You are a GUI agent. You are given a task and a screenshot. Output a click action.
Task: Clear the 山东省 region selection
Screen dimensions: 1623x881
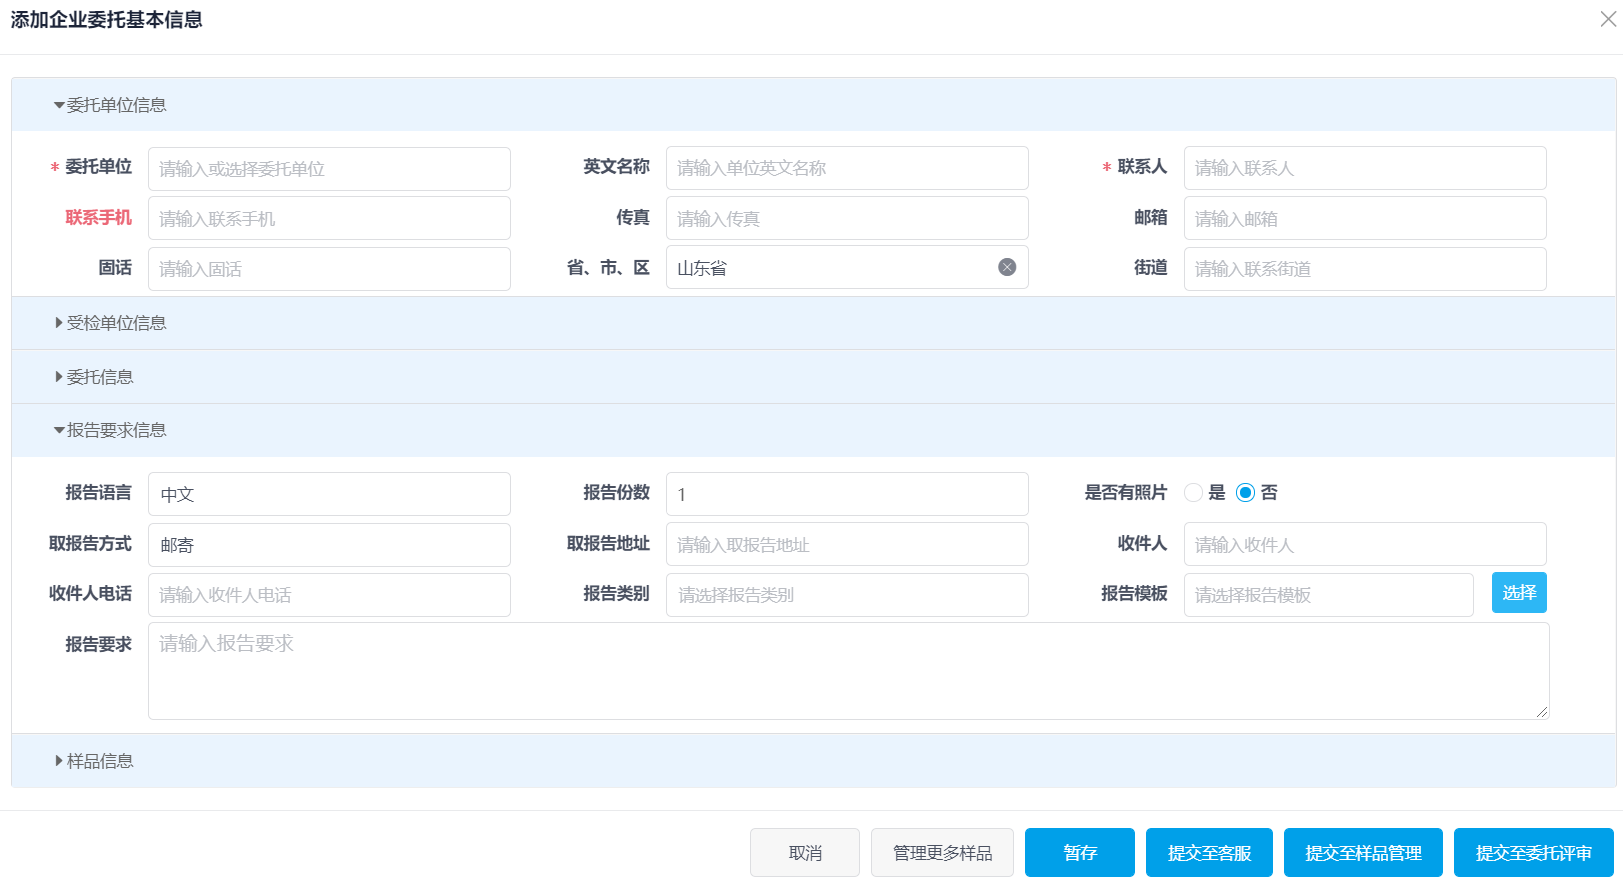pos(1007,267)
